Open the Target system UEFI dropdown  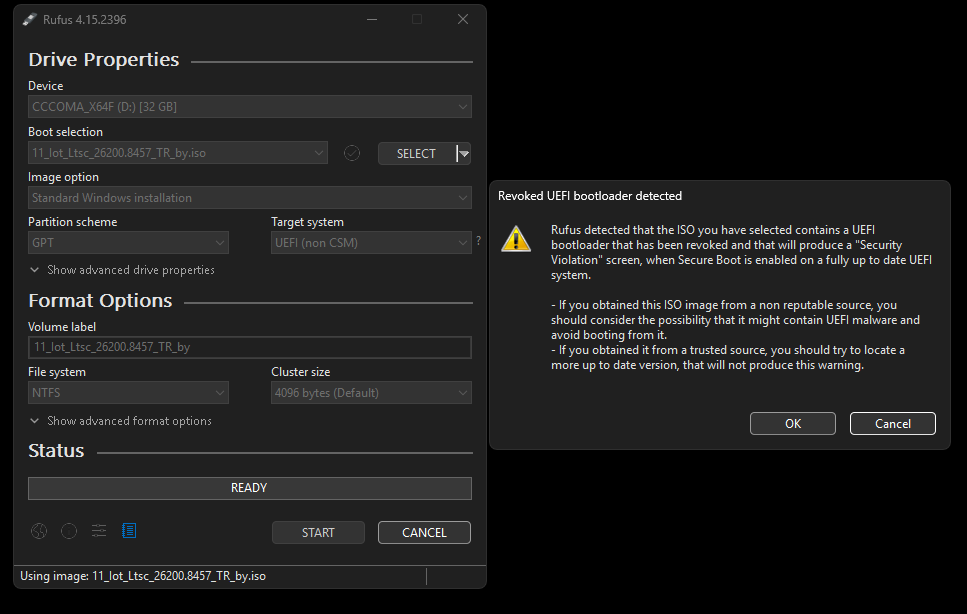point(371,243)
